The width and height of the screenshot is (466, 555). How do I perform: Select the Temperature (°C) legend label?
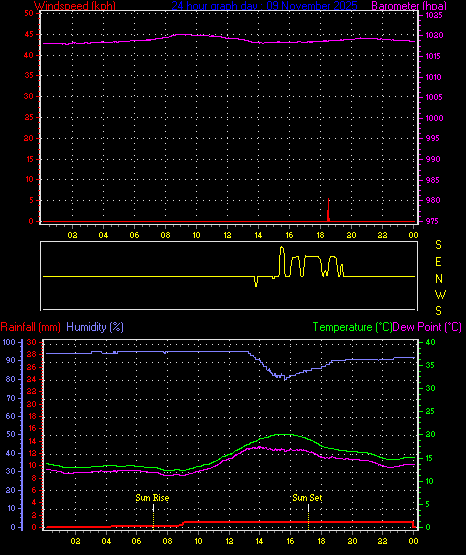pos(352,327)
